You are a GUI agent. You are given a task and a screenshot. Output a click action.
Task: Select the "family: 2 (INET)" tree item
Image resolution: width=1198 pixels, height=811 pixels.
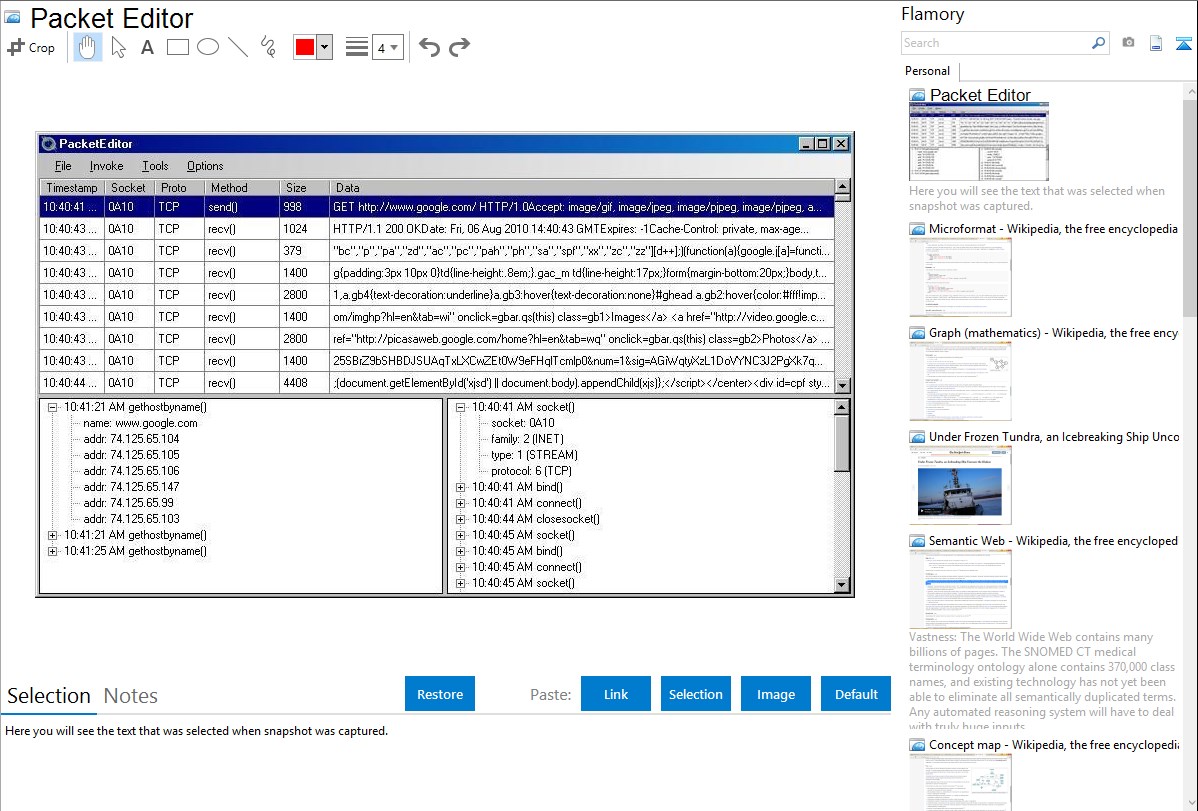tap(527, 439)
